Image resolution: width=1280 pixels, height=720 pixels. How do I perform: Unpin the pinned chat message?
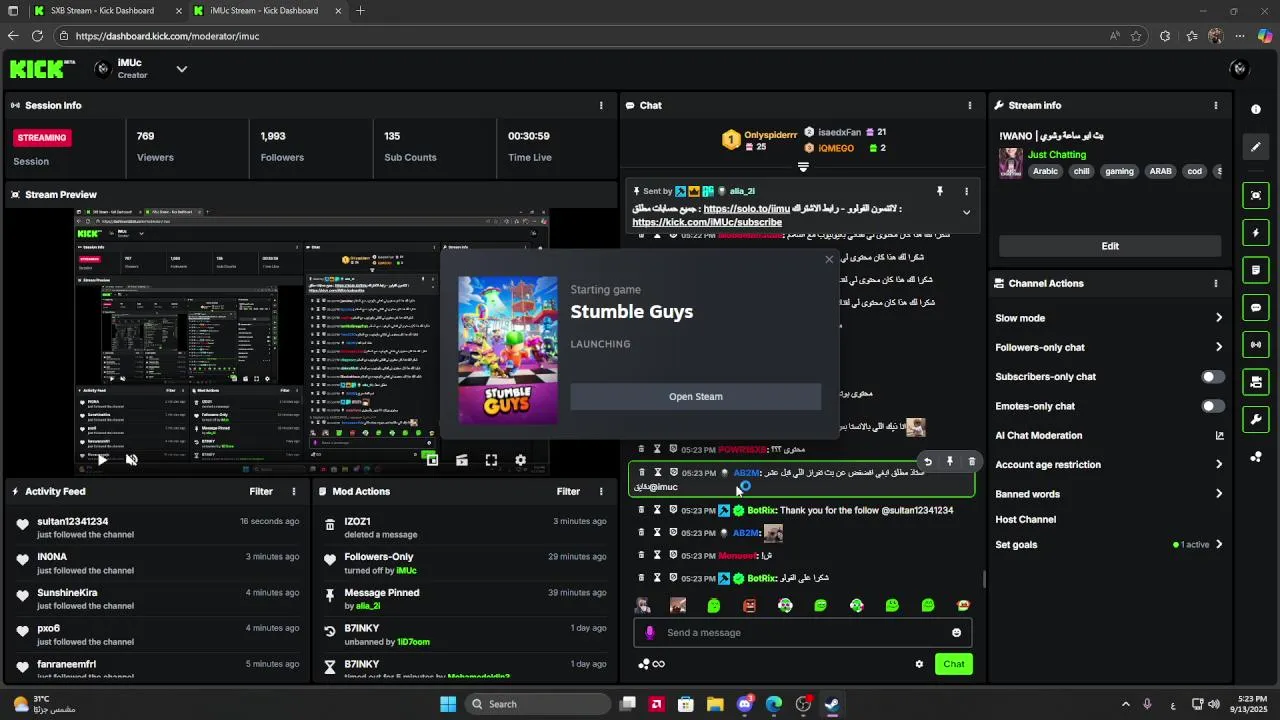pos(939,191)
